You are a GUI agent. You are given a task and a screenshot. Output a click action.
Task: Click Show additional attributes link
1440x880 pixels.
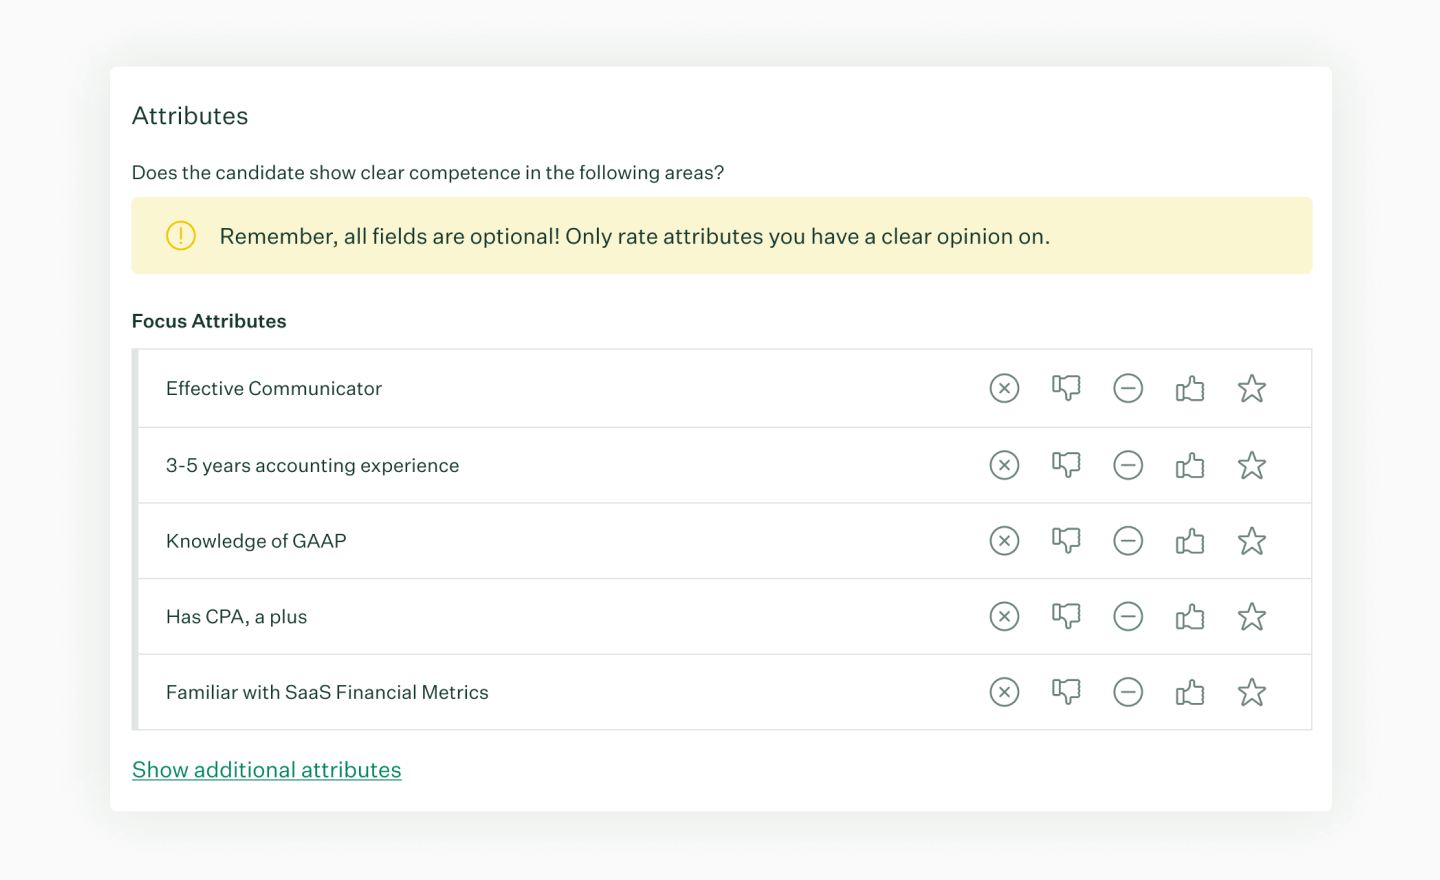pos(267,770)
